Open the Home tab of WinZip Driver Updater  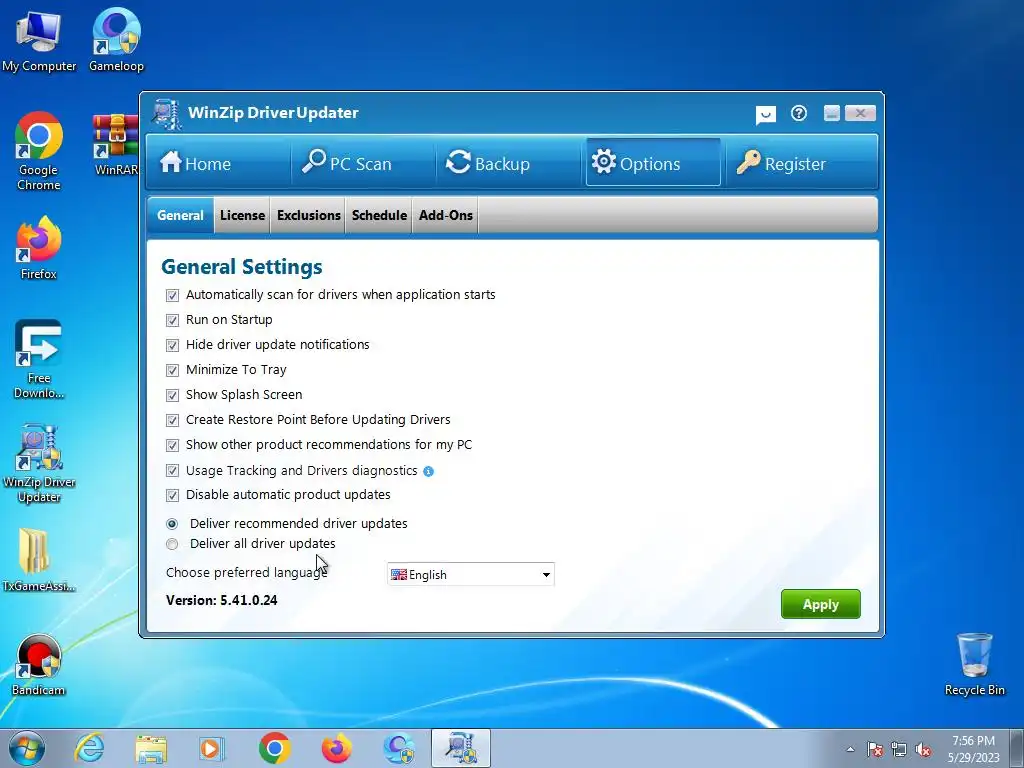[218, 163]
